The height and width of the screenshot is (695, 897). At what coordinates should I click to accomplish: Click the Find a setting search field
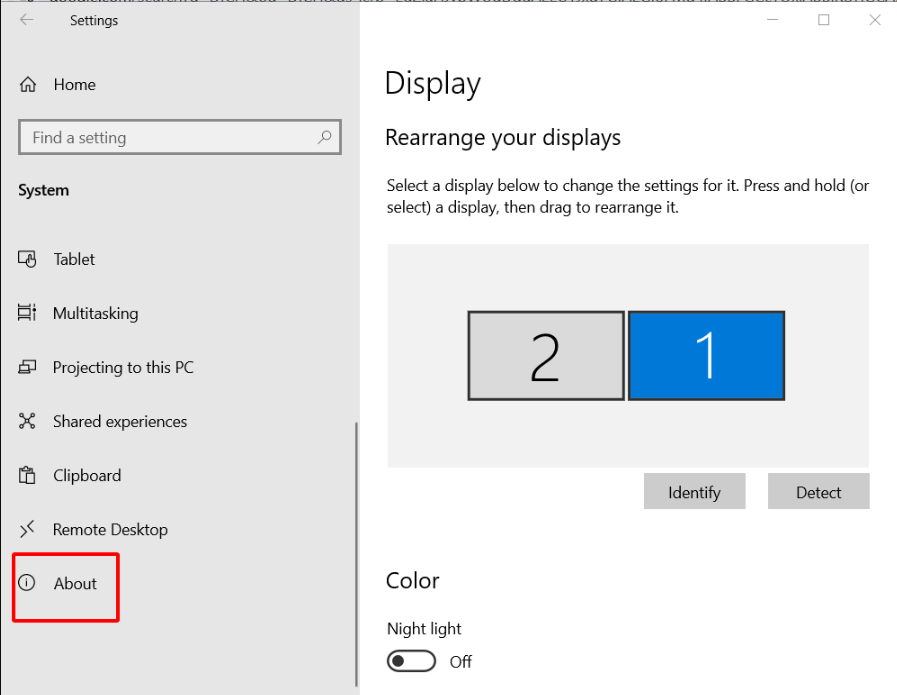click(170, 138)
